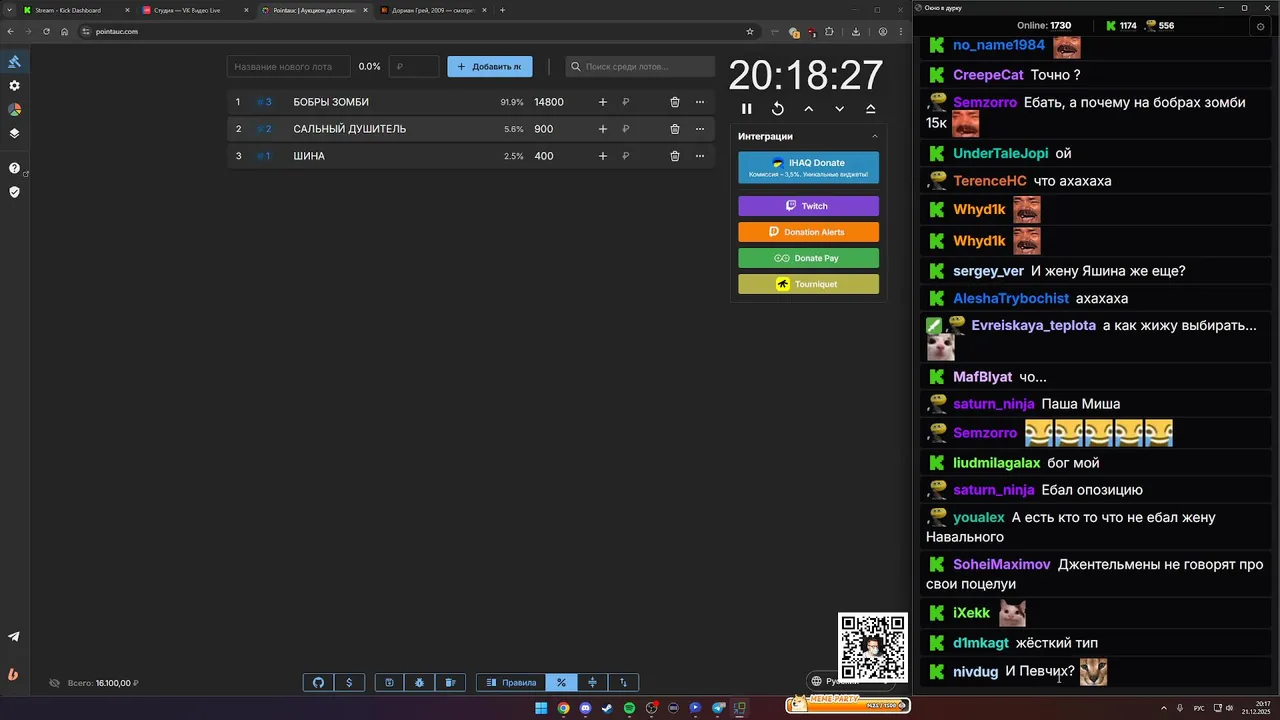Pause the auction timer
This screenshot has height=720, width=1280.
coord(746,109)
